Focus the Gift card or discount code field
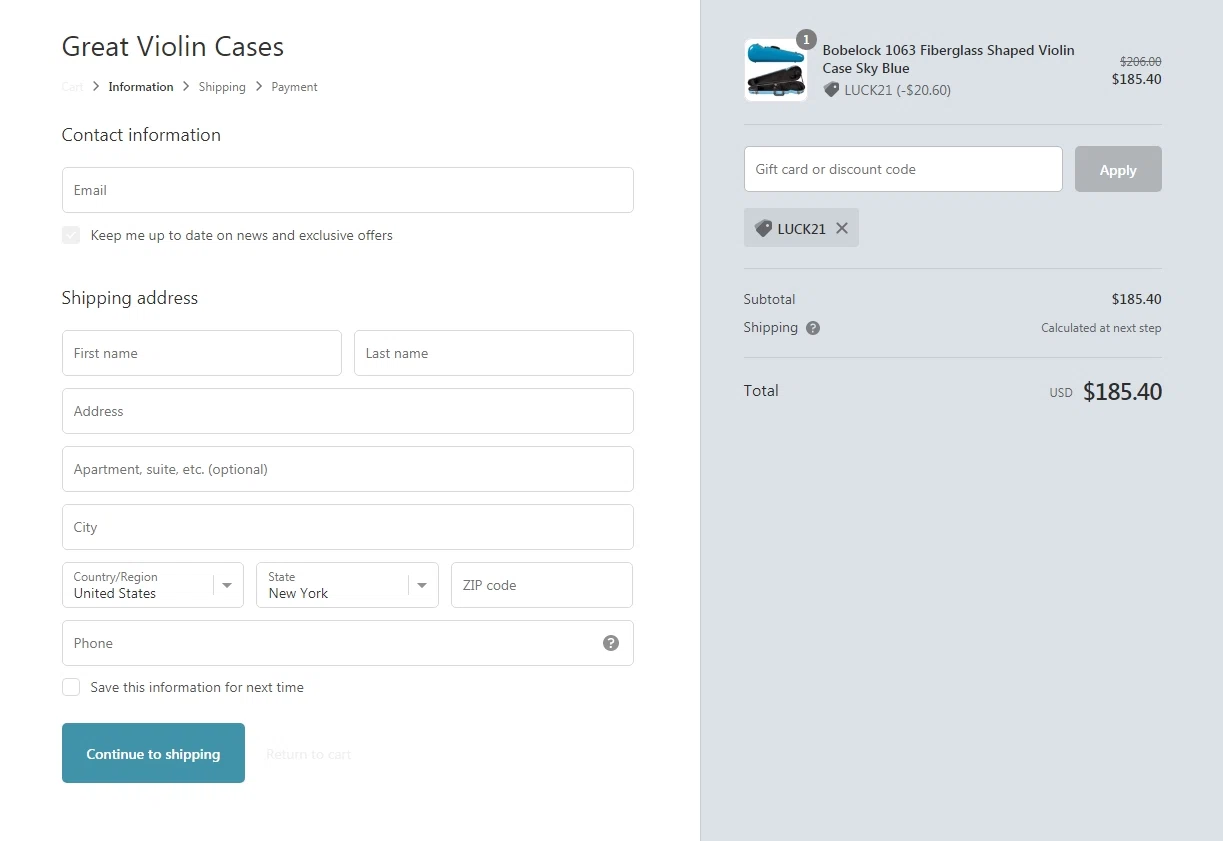This screenshot has height=841, width=1223. 903,169
